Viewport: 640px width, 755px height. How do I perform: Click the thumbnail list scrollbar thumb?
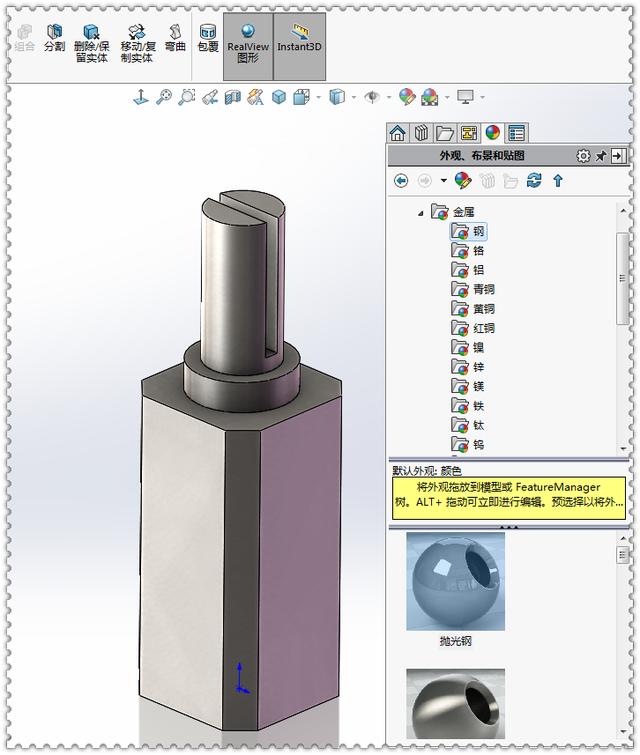623,555
